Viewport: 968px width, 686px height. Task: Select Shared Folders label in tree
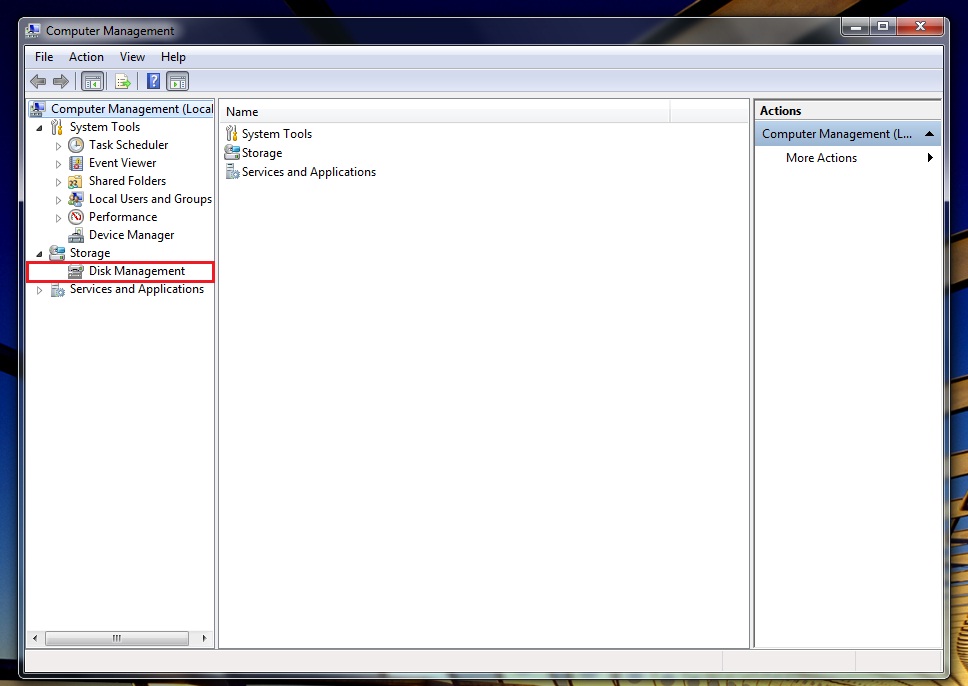point(127,181)
